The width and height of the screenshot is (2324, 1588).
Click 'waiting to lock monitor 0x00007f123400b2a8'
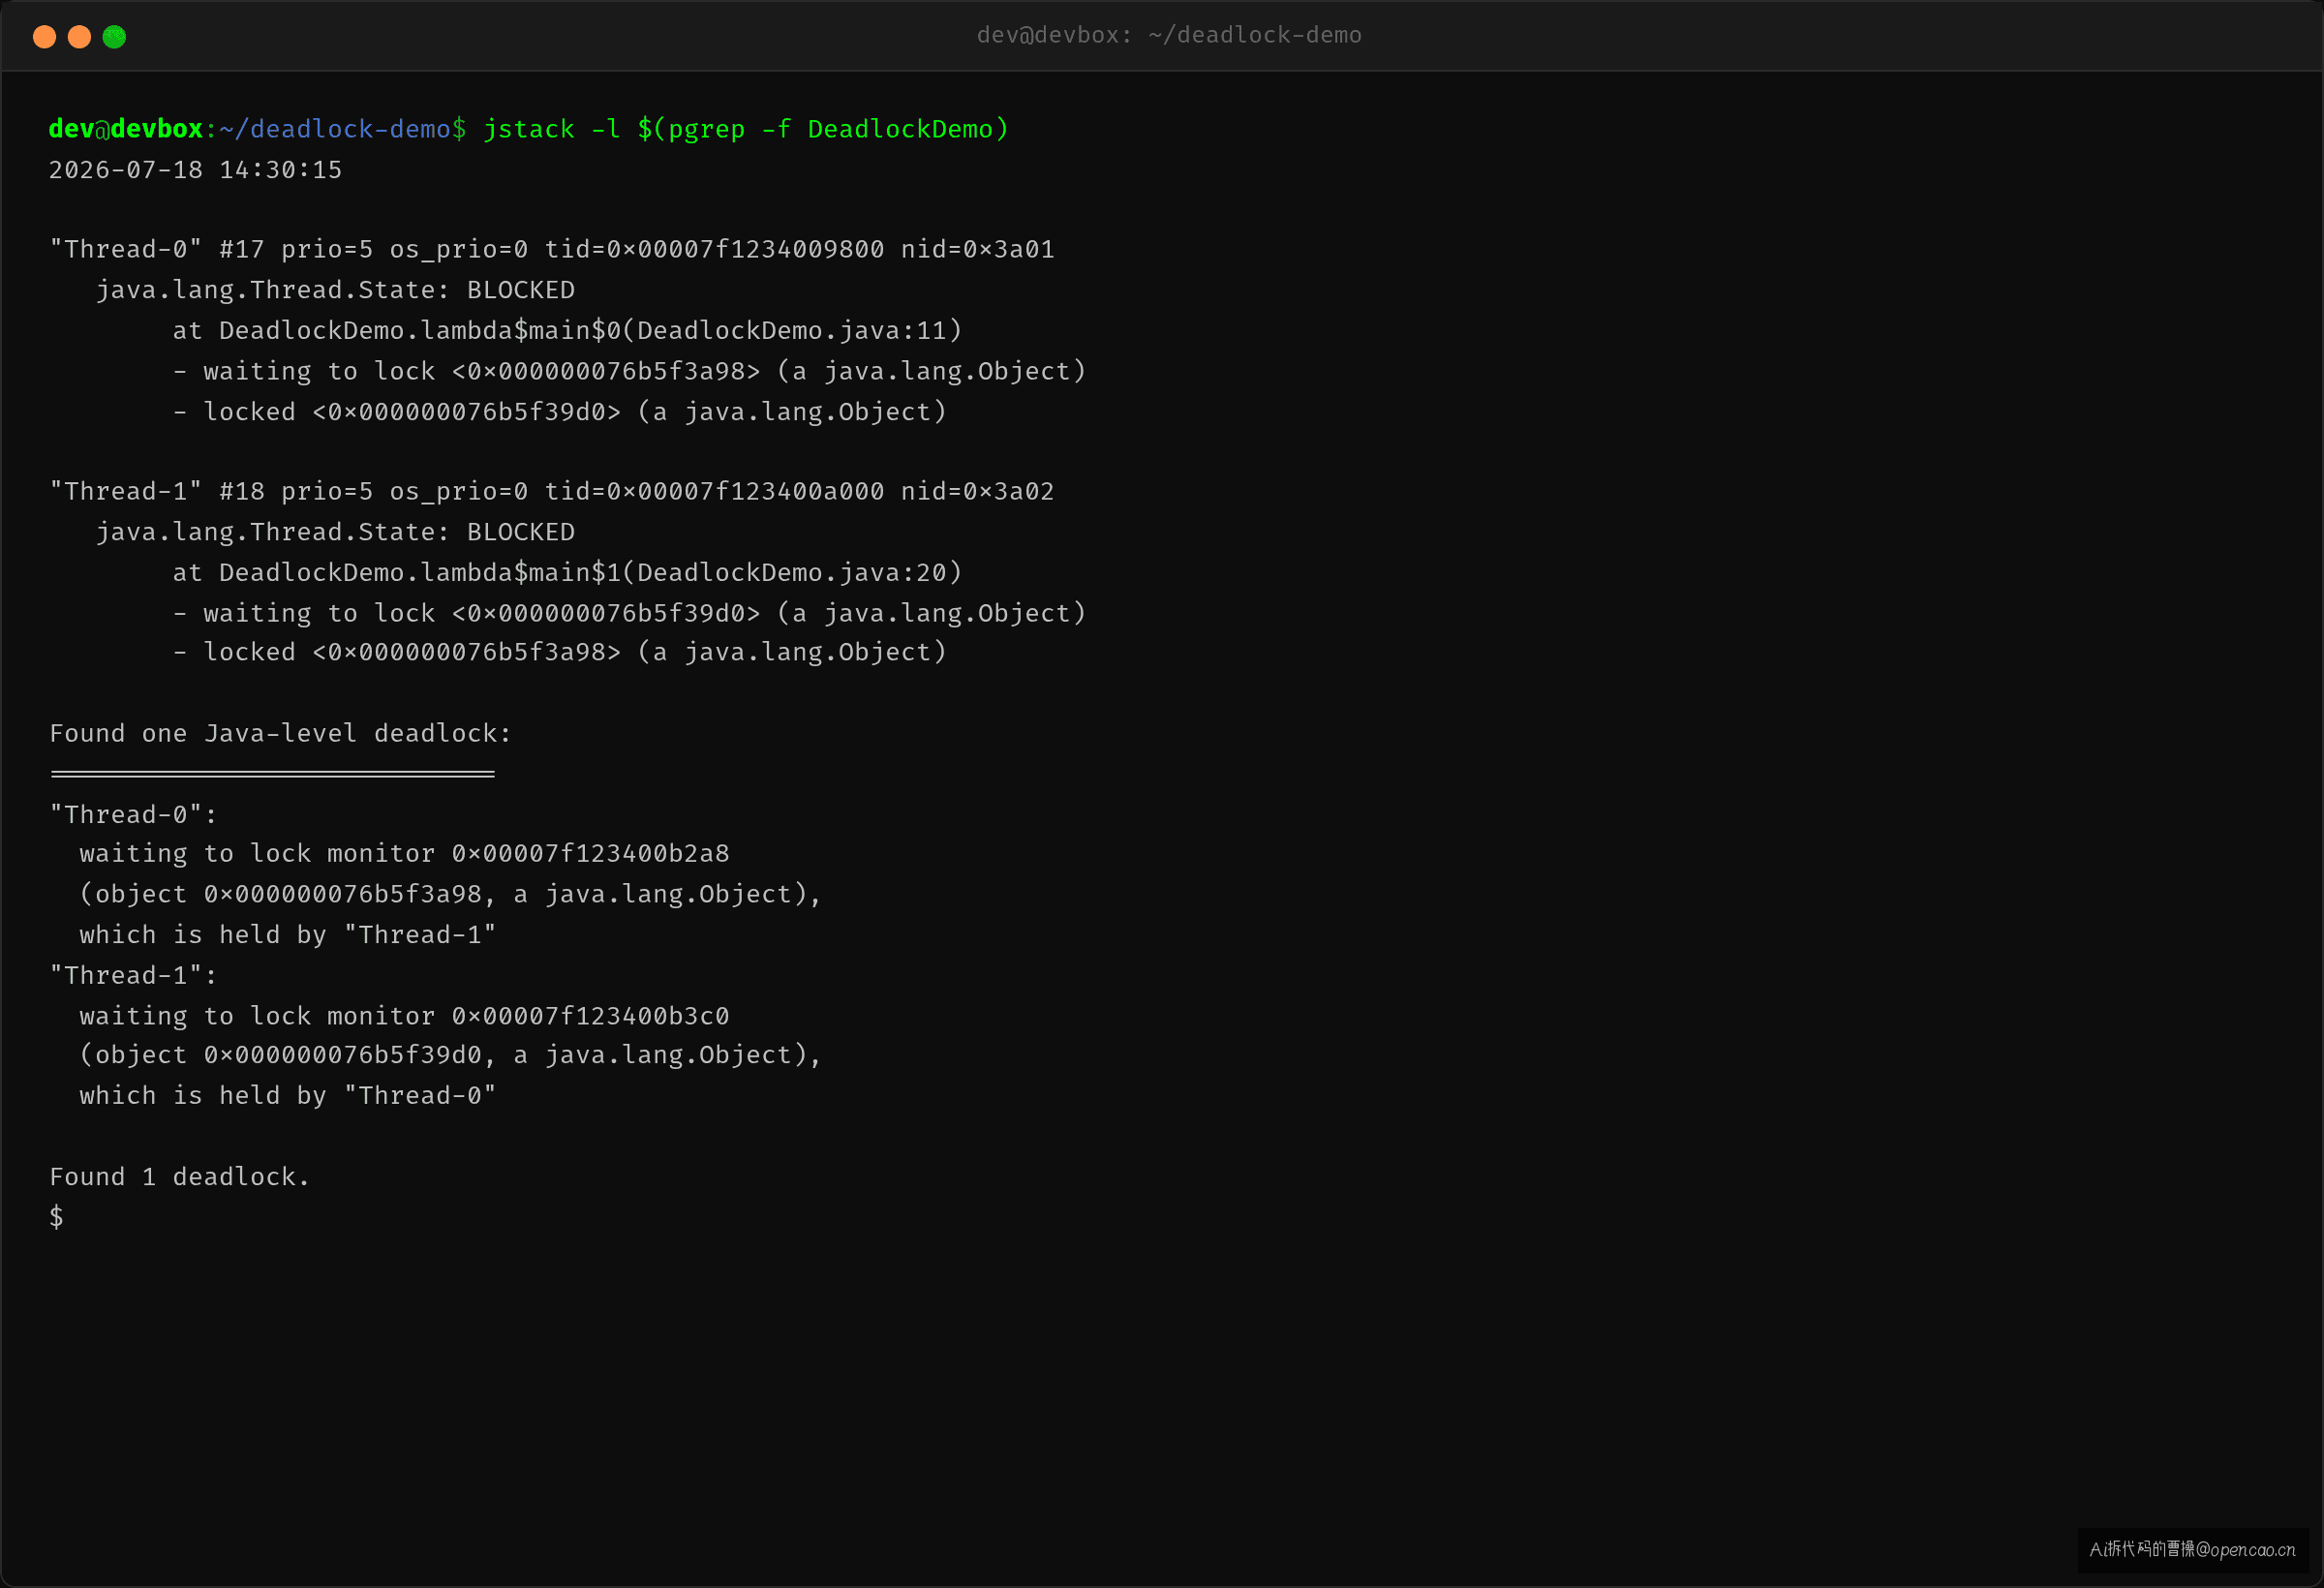(x=404, y=853)
